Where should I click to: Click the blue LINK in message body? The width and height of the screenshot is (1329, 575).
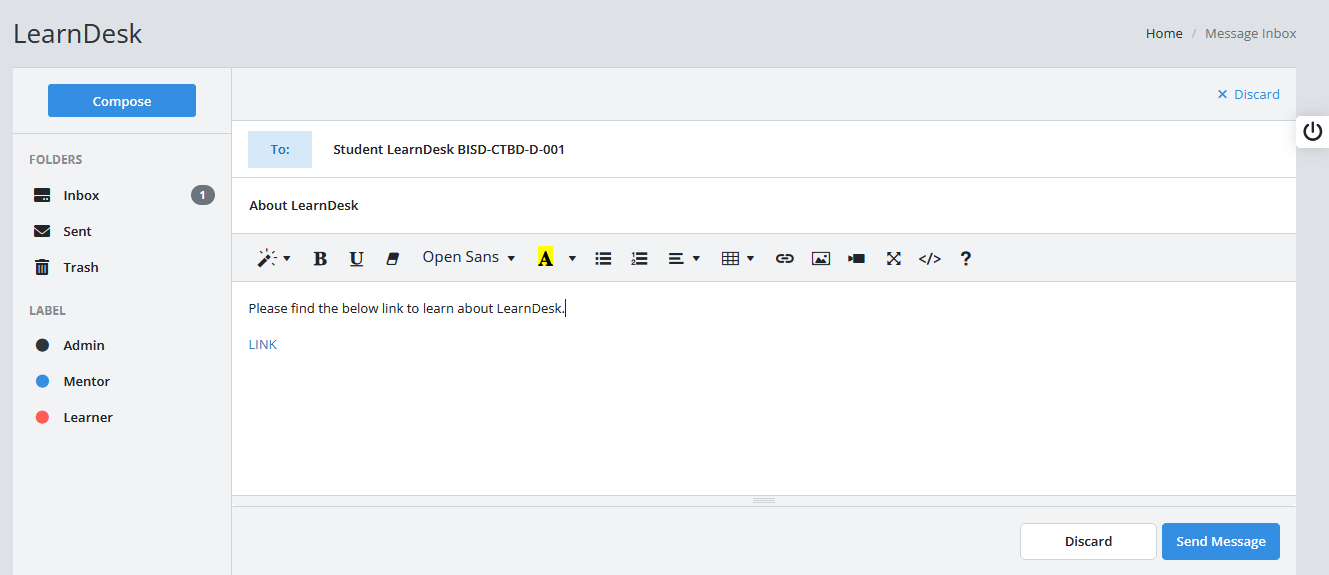(x=263, y=344)
